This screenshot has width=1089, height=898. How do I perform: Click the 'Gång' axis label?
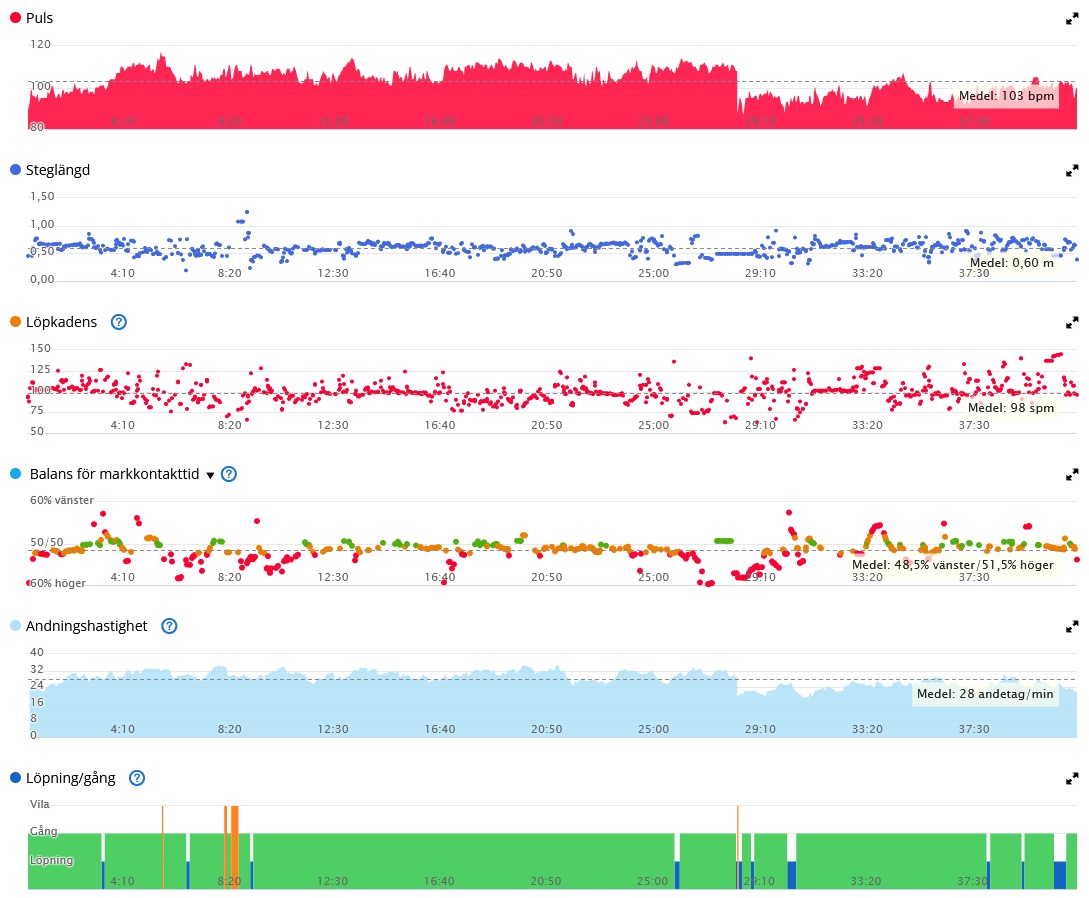click(43, 831)
